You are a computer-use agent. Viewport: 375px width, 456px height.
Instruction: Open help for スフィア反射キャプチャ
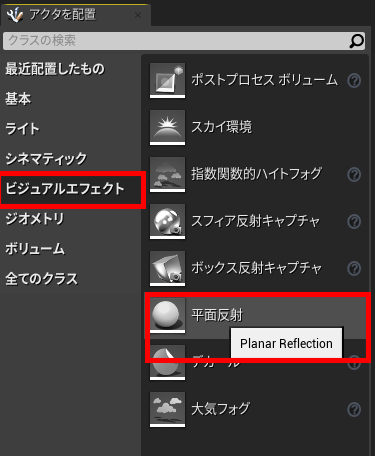coord(354,221)
